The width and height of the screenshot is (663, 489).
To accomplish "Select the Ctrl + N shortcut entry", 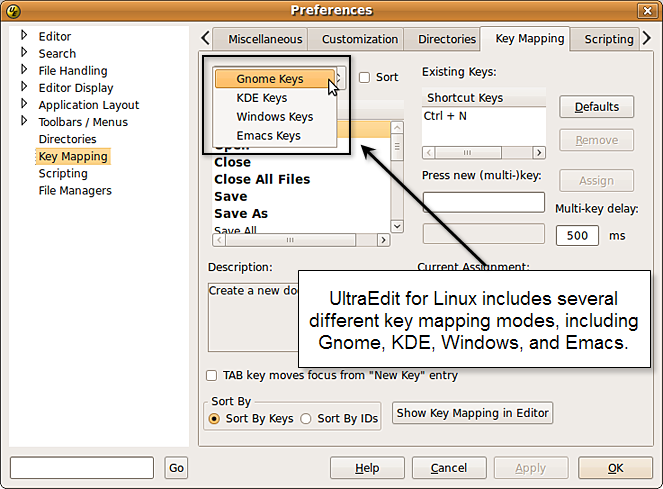I will pos(484,116).
